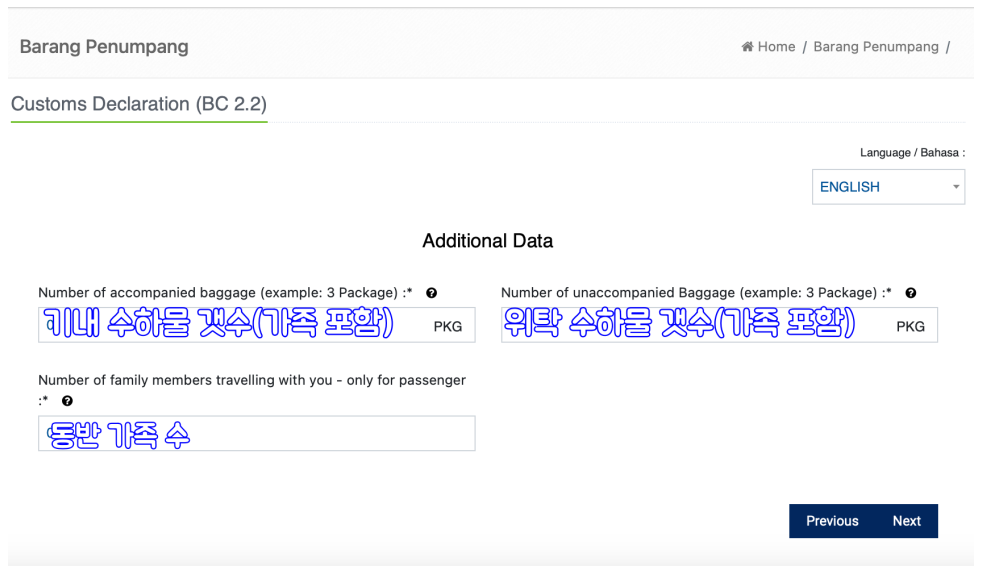Focus the number of family members field
Screen dimensions: 987x569
point(257,433)
